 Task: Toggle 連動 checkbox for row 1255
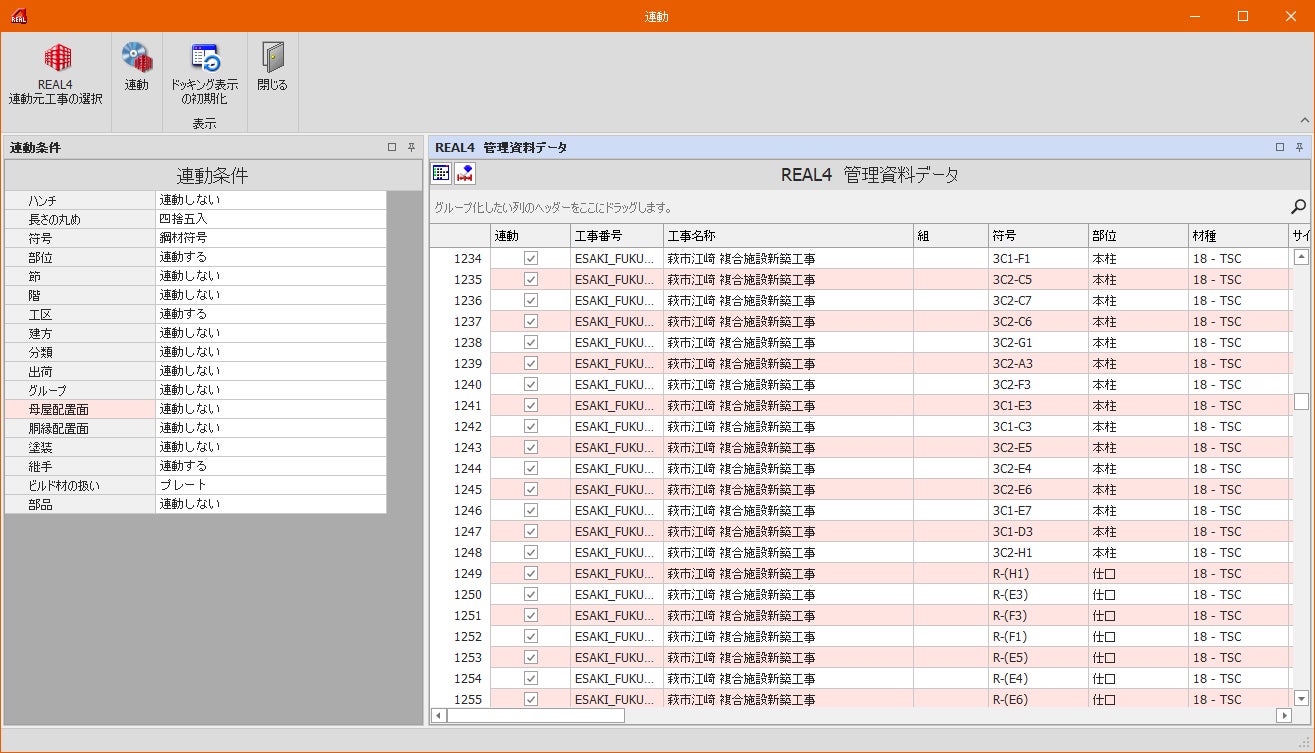point(531,699)
